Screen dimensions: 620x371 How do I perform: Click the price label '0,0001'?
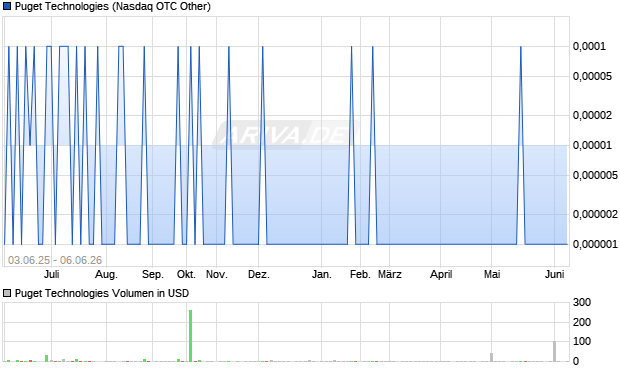[x=589, y=47]
